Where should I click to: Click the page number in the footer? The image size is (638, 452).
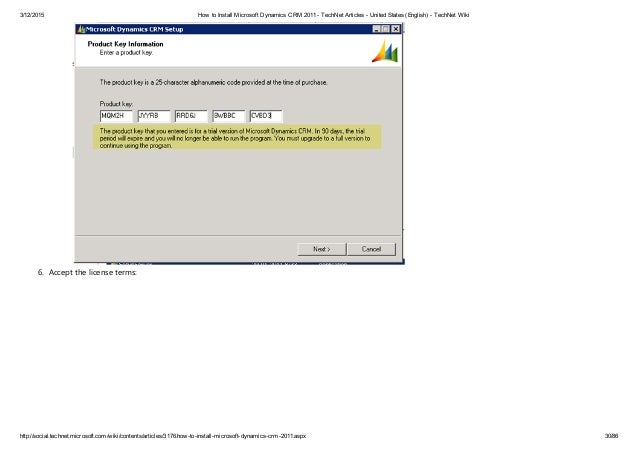pos(611,436)
